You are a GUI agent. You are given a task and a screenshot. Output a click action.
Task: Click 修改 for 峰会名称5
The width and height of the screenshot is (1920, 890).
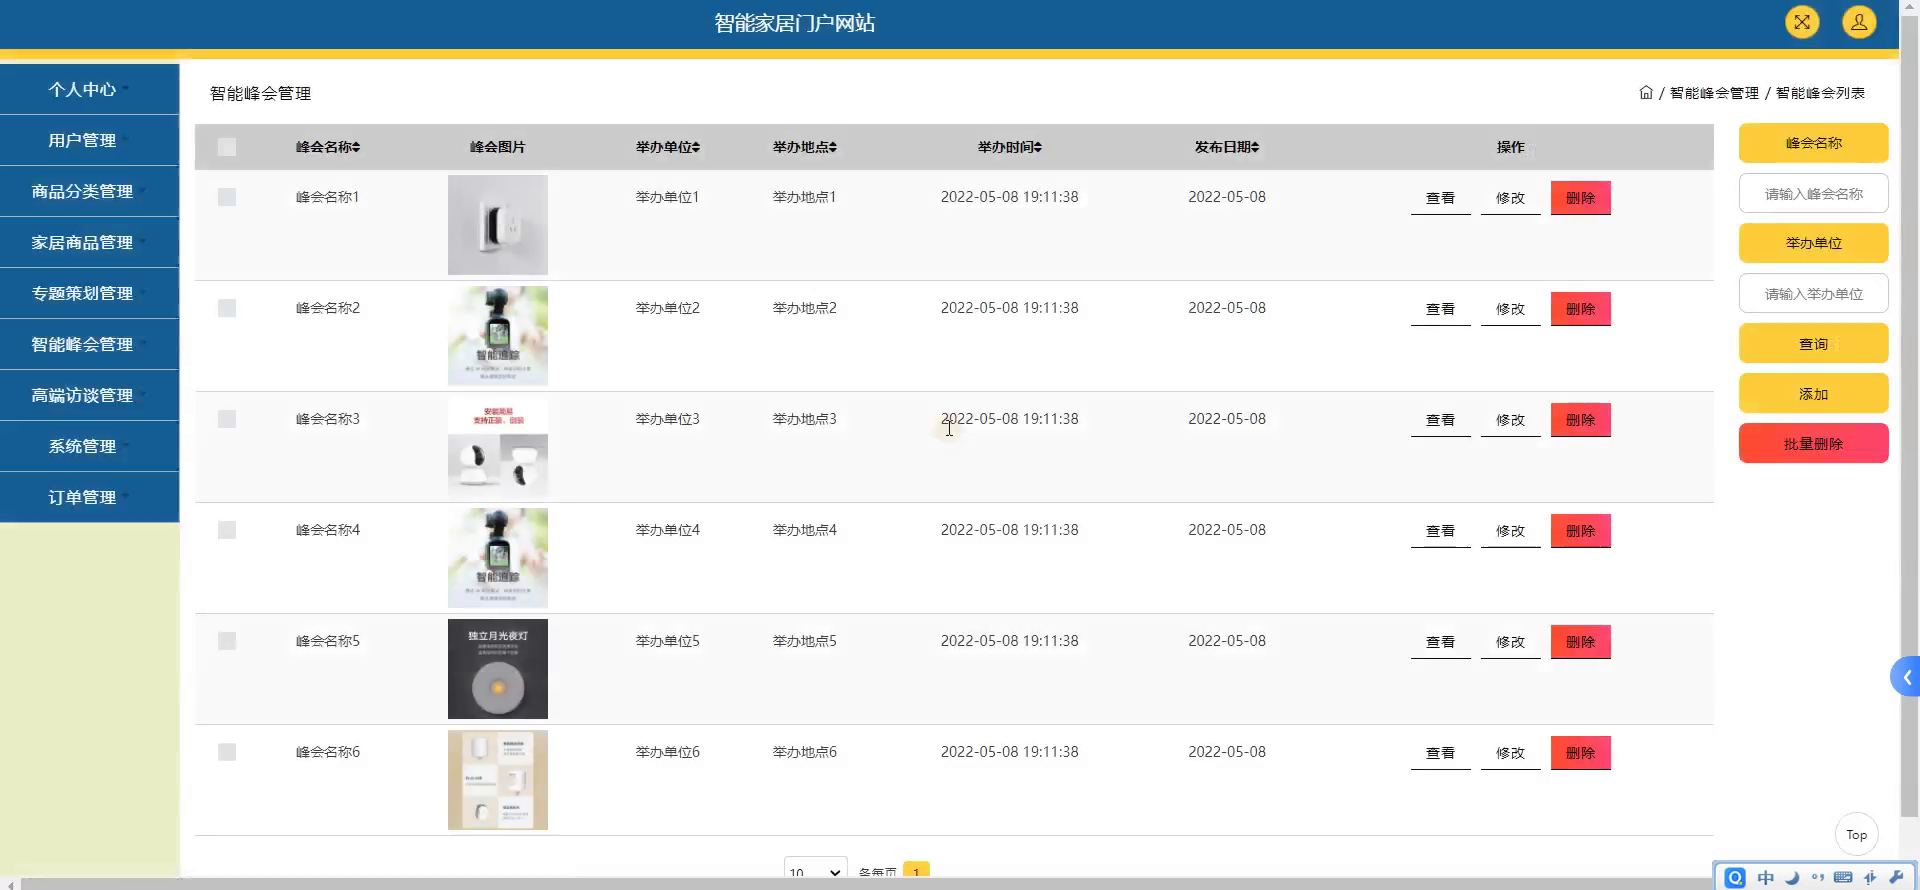[x=1510, y=642]
